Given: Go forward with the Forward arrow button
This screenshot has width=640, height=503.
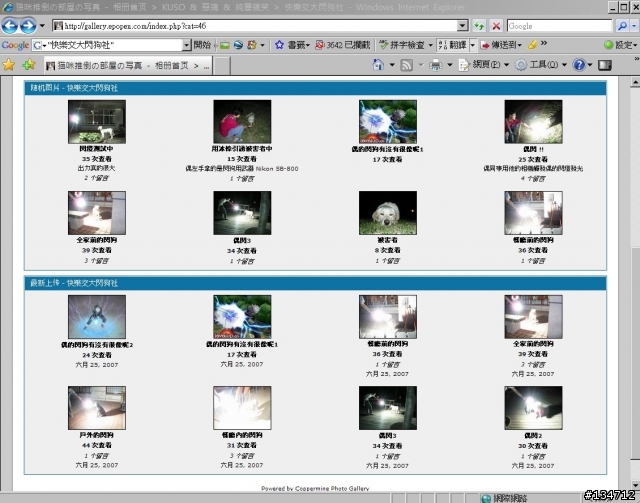Looking at the screenshot, I should tap(28, 26).
